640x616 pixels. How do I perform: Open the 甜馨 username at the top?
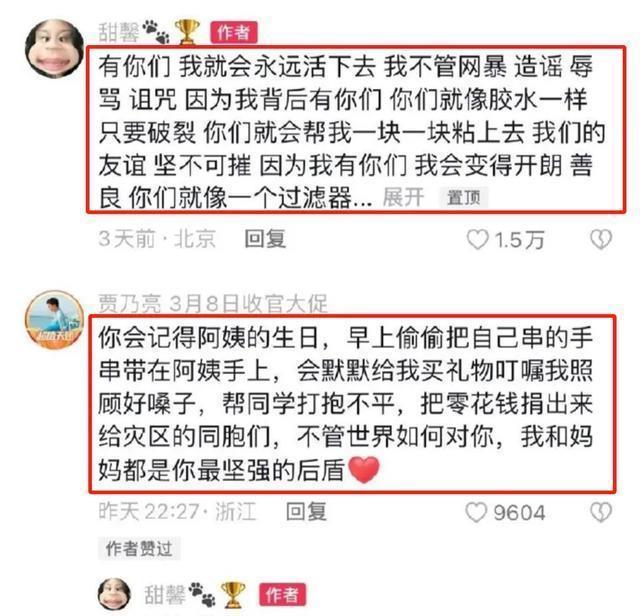click(119, 32)
